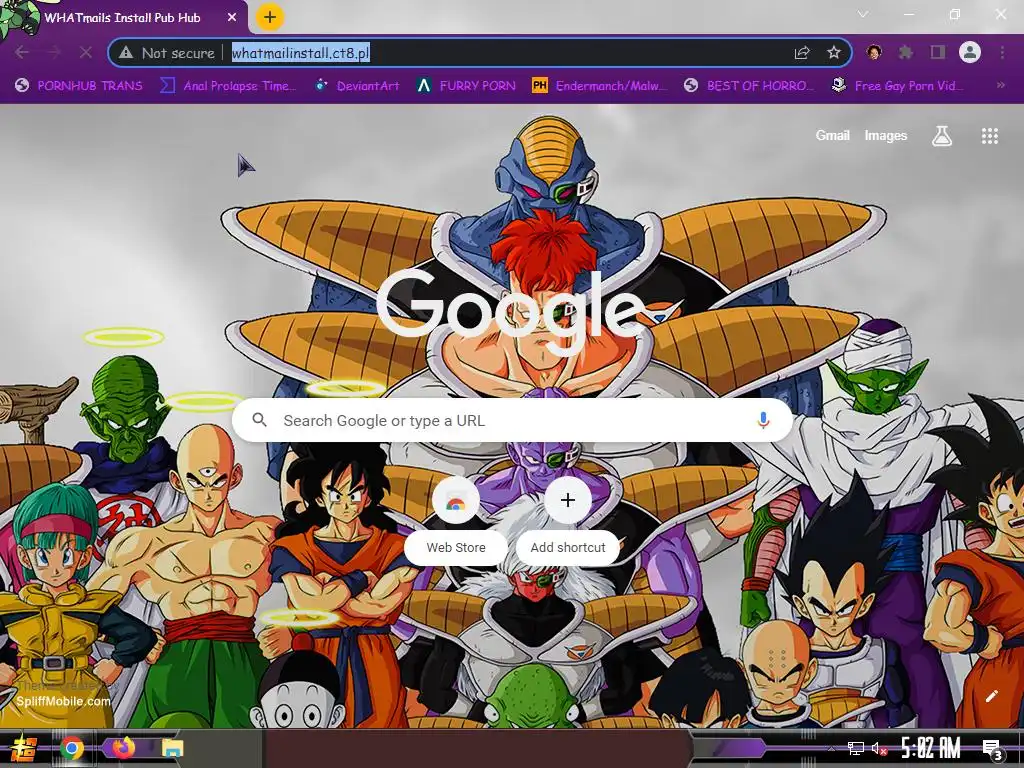Open Chrome from the taskbar
This screenshot has height=768, width=1024.
72,748
